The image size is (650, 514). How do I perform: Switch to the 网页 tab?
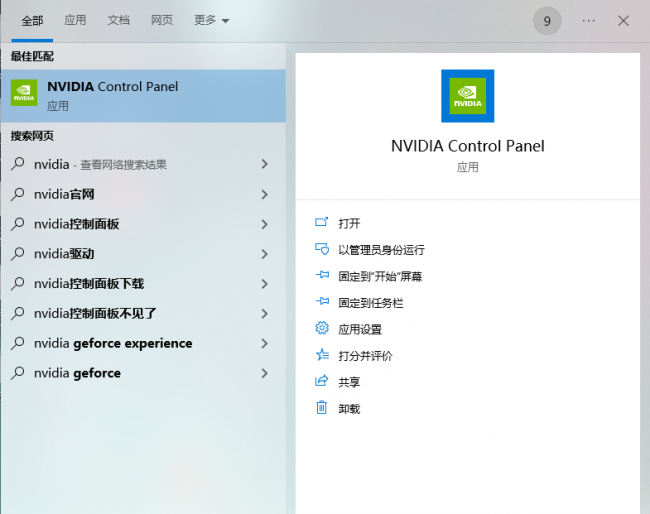tap(162, 20)
